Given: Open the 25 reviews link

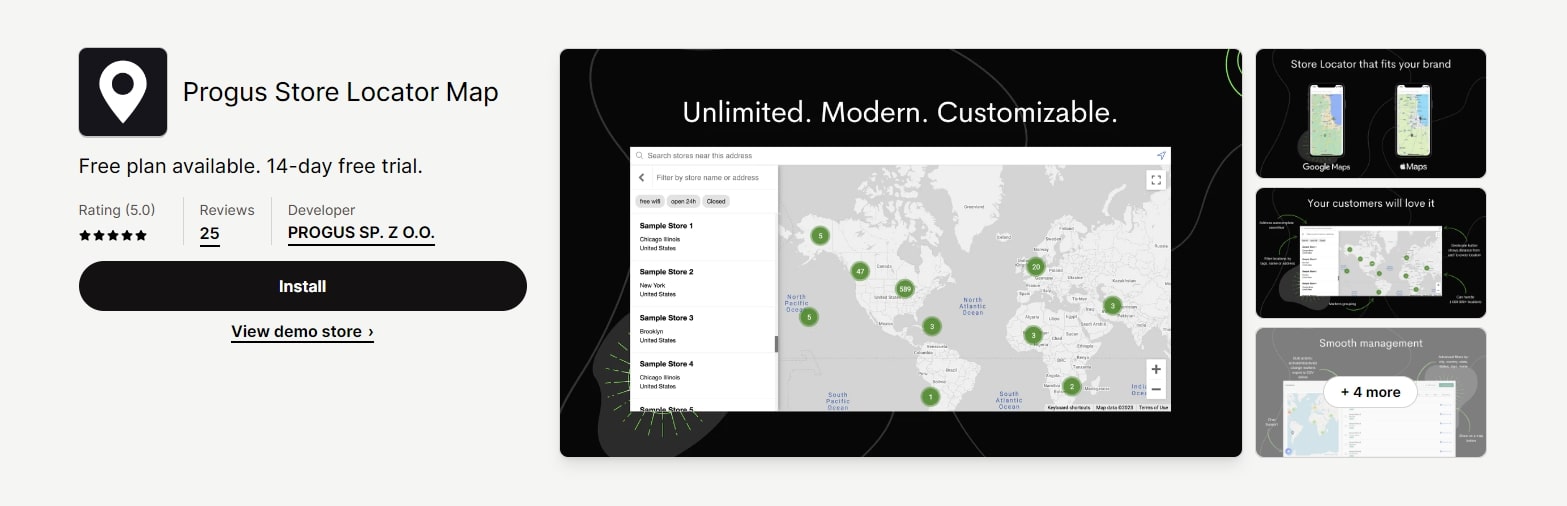Looking at the screenshot, I should tap(209, 234).
